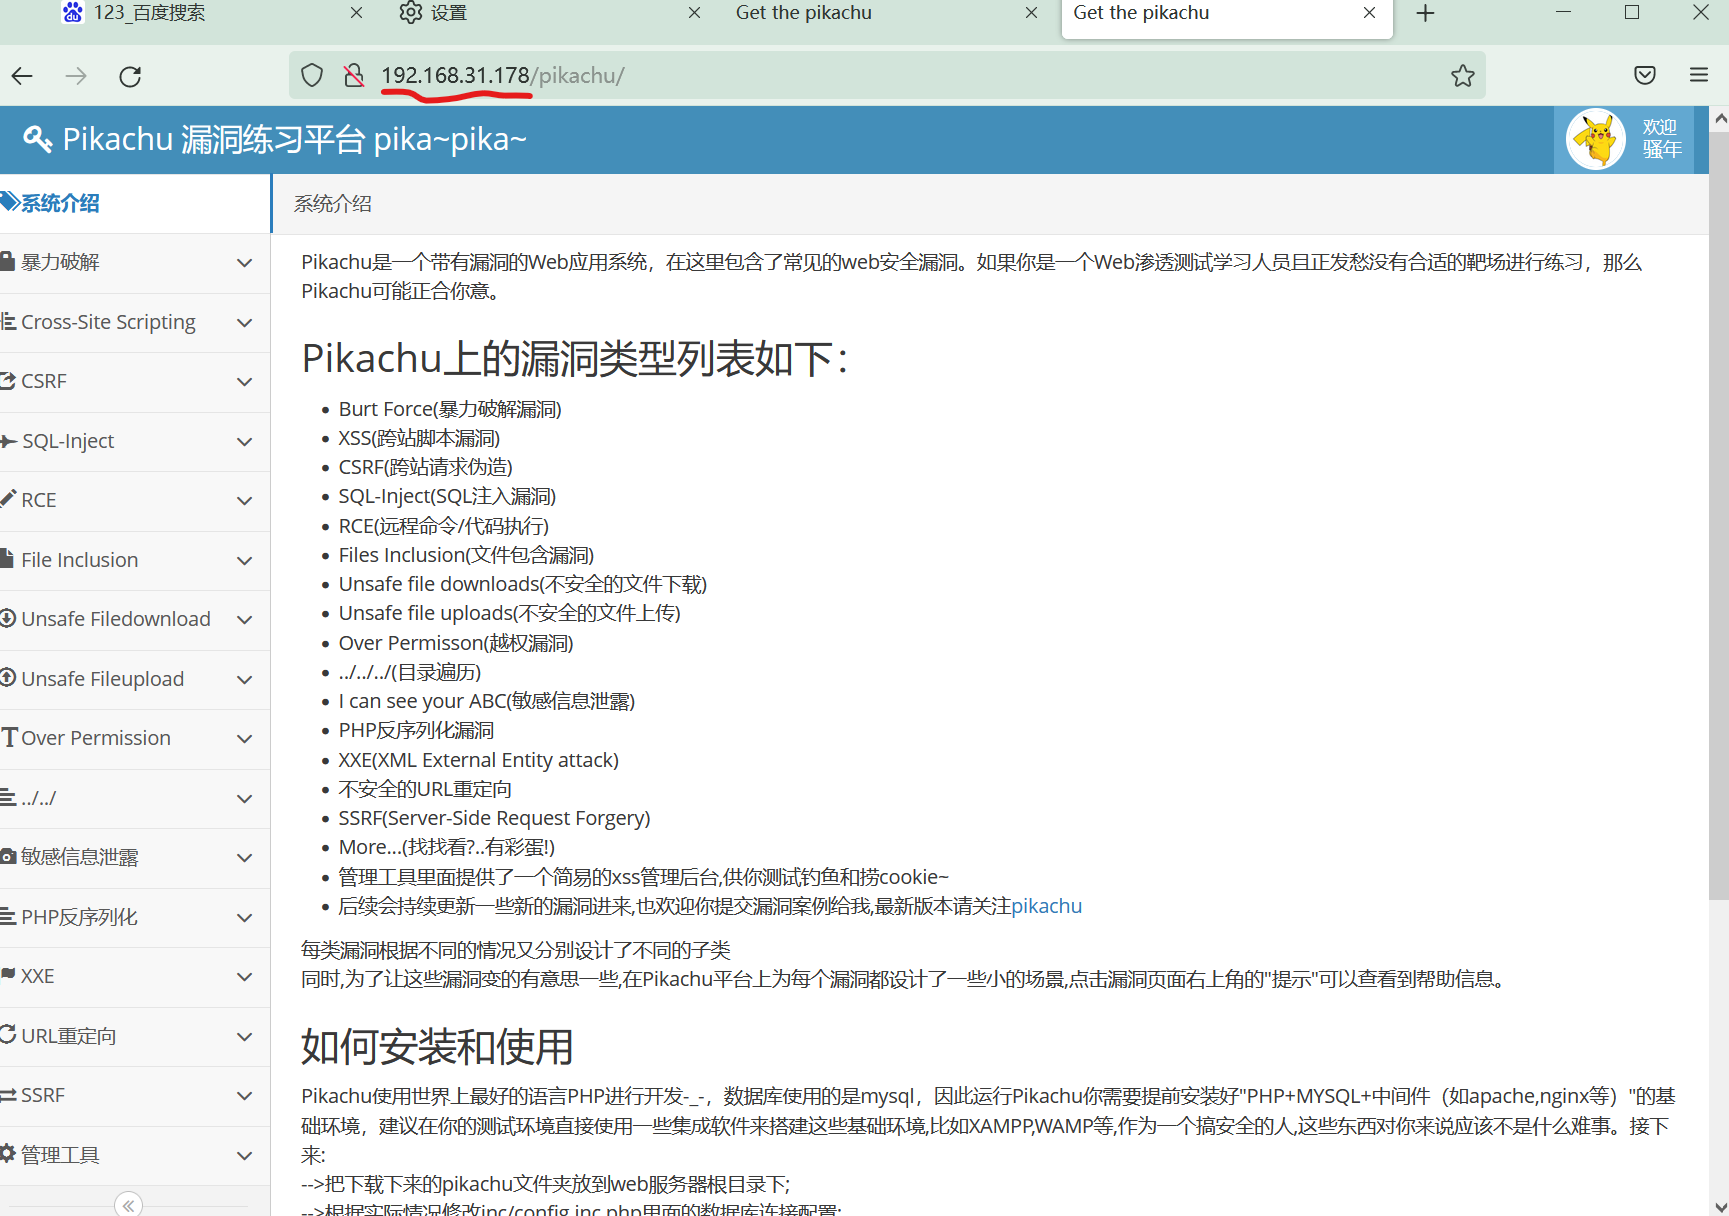Click the '不安全的URL重定向' list item
The height and width of the screenshot is (1216, 1729).
[425, 789]
